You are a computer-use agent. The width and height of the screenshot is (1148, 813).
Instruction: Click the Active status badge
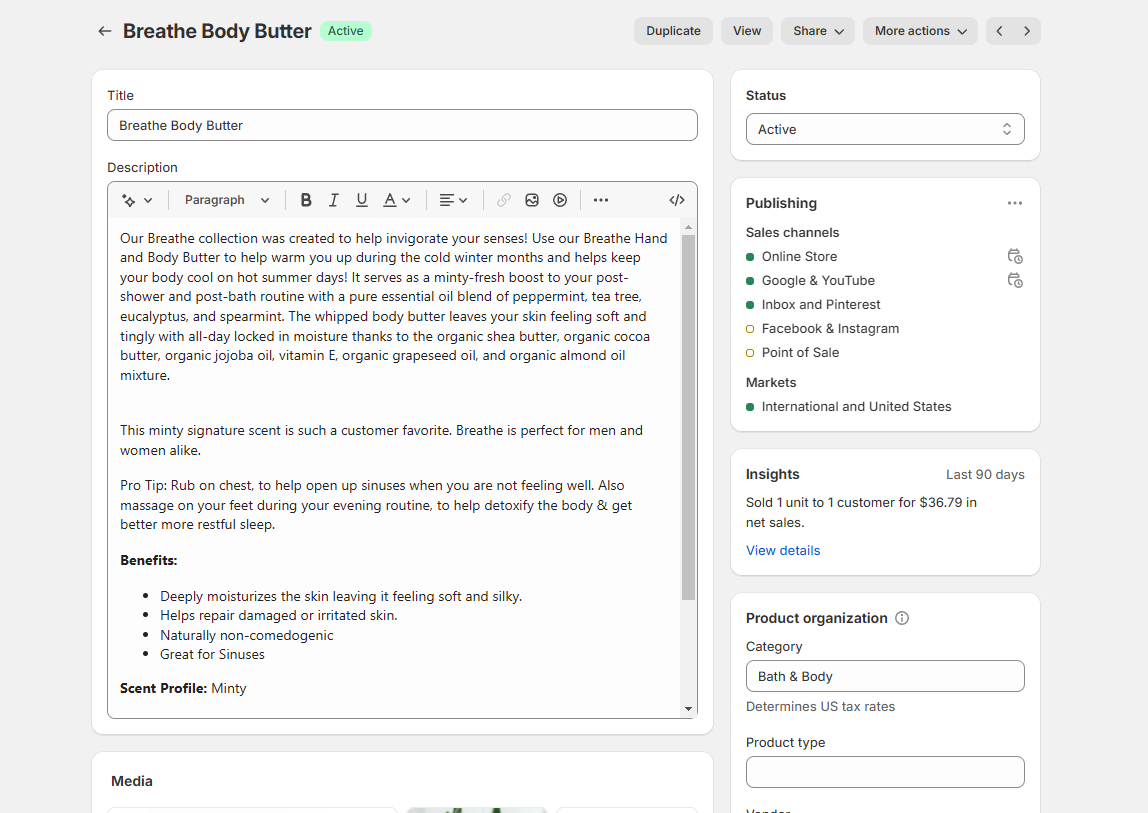[346, 31]
